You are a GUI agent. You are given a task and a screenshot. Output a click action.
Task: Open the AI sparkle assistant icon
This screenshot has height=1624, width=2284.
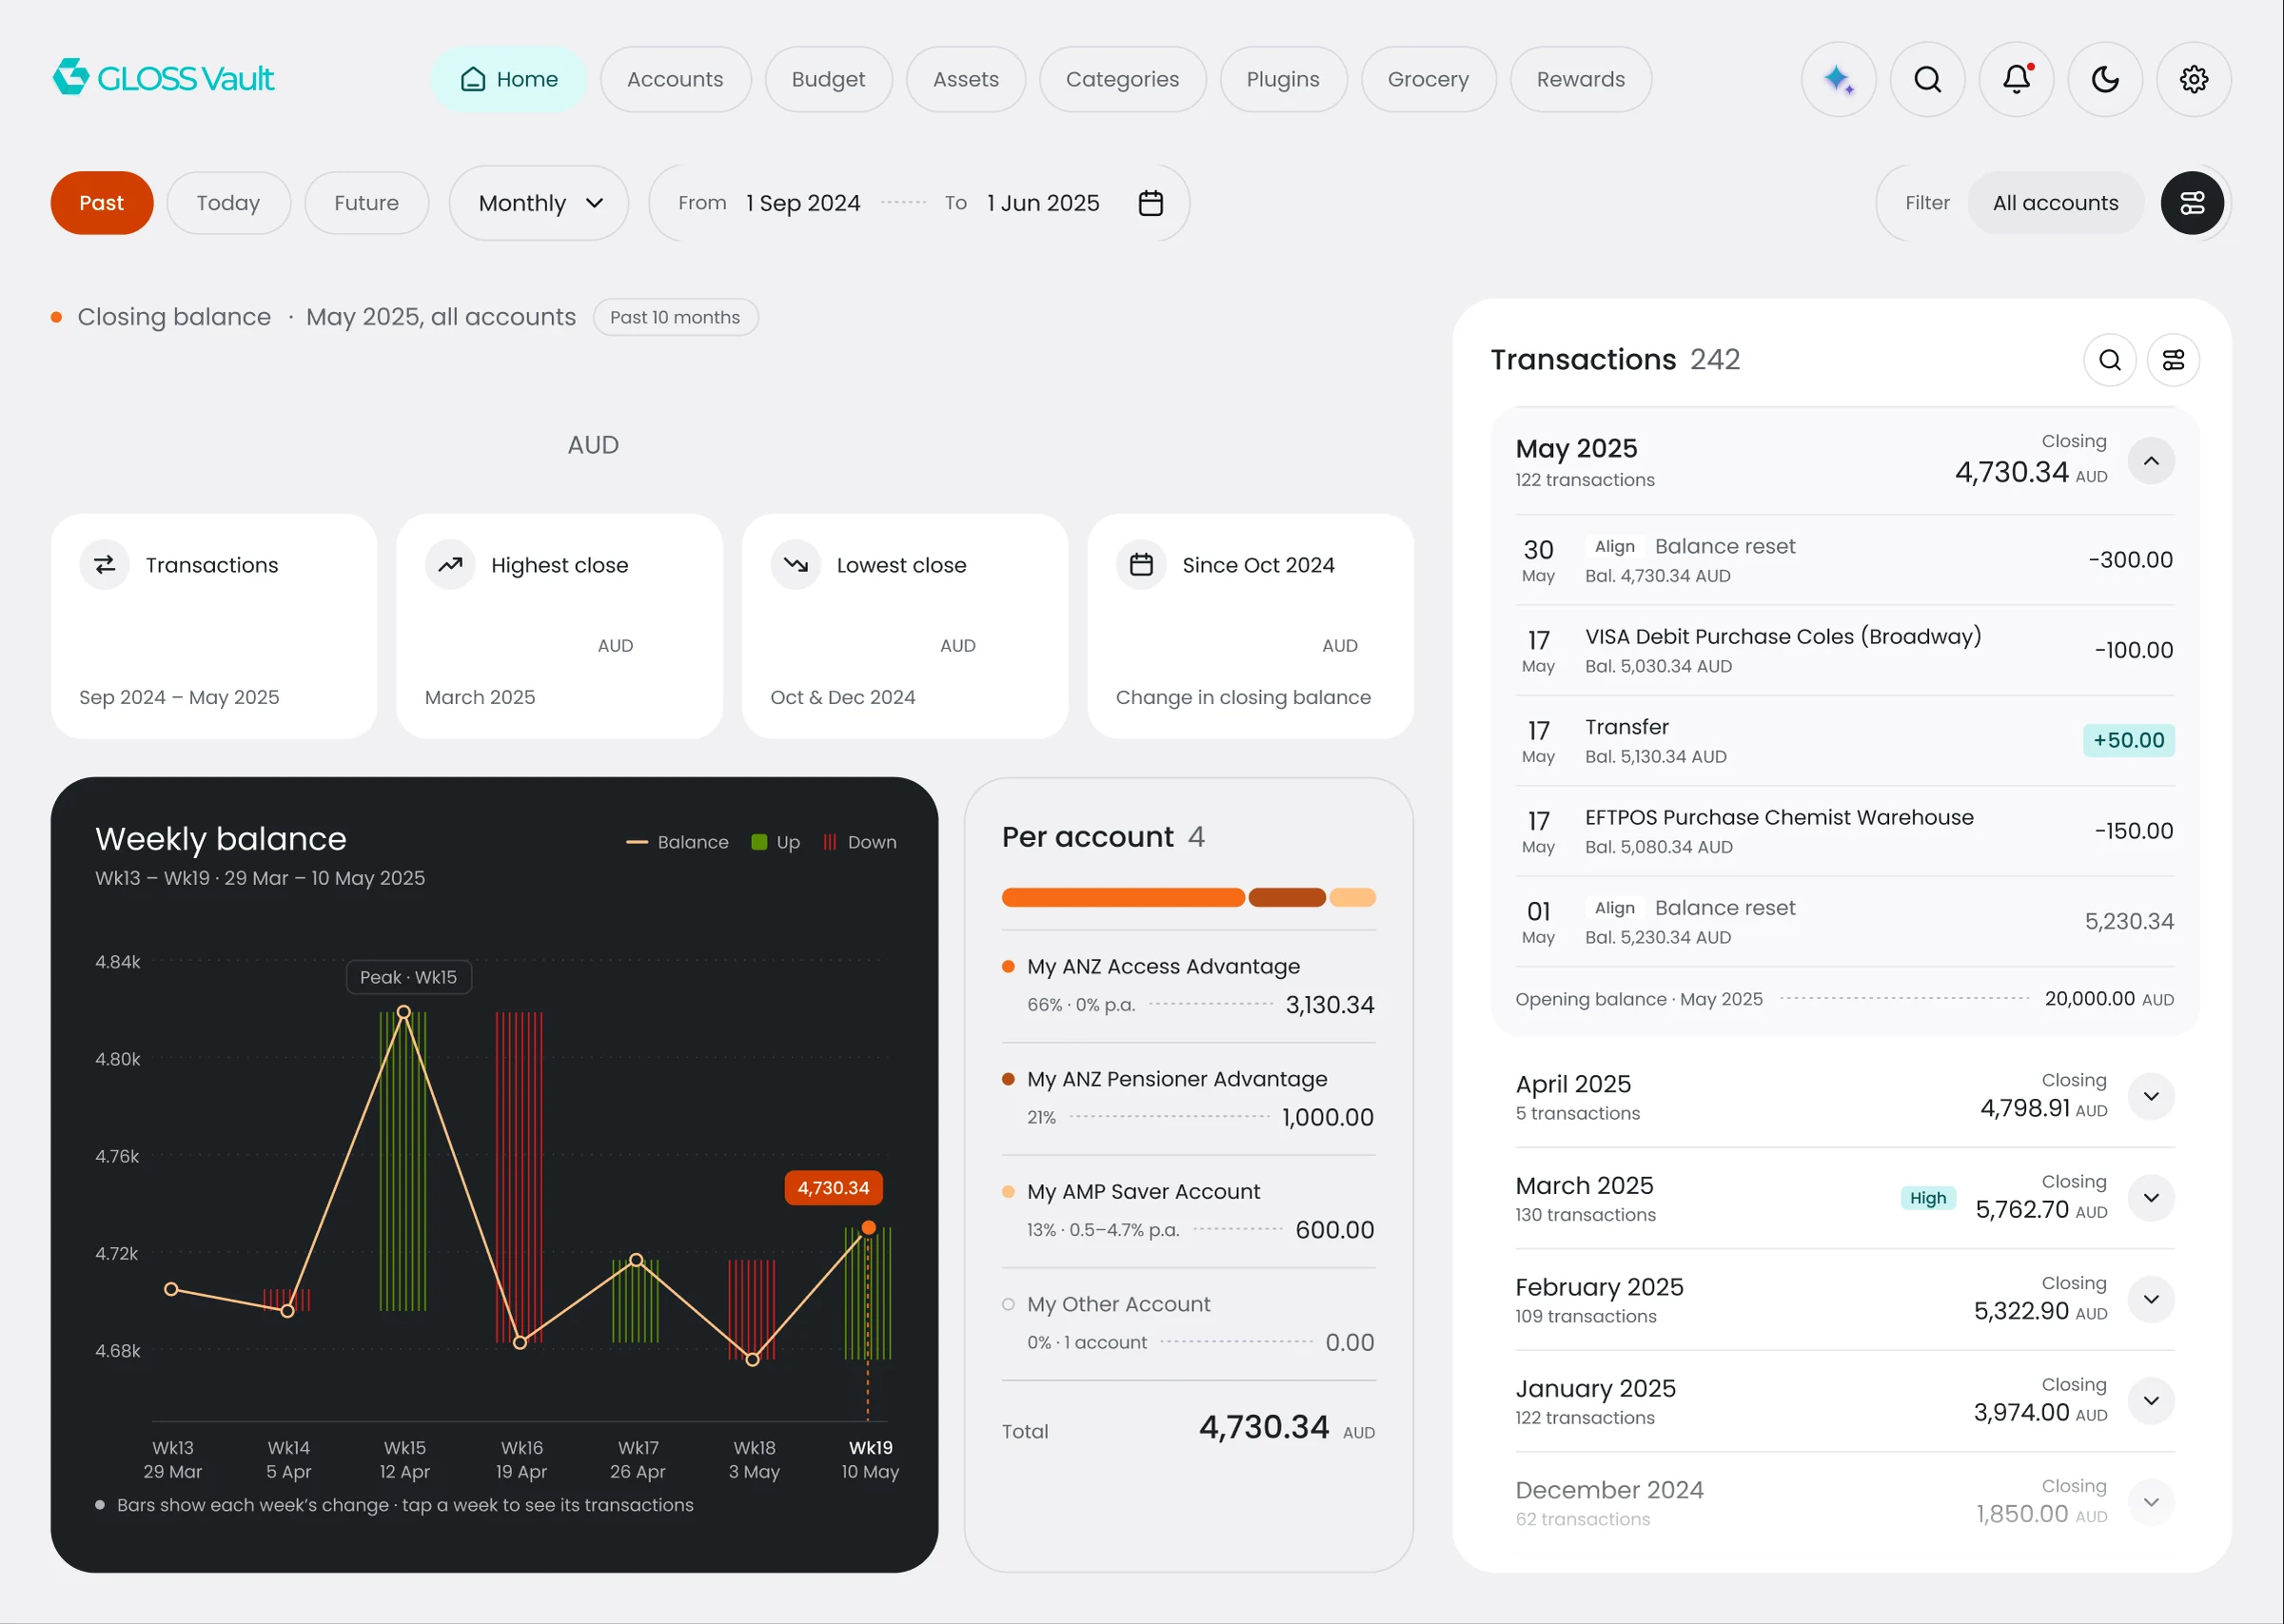coord(1838,79)
